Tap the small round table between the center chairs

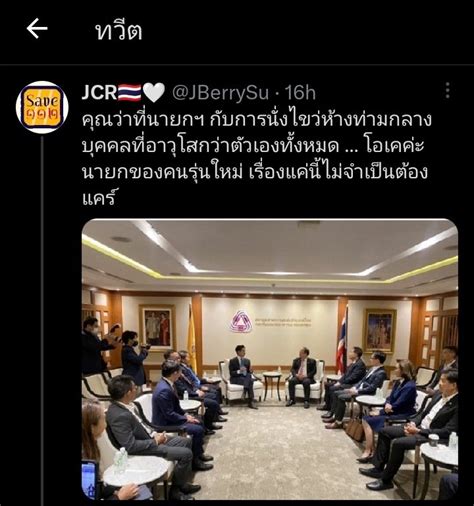point(272,385)
